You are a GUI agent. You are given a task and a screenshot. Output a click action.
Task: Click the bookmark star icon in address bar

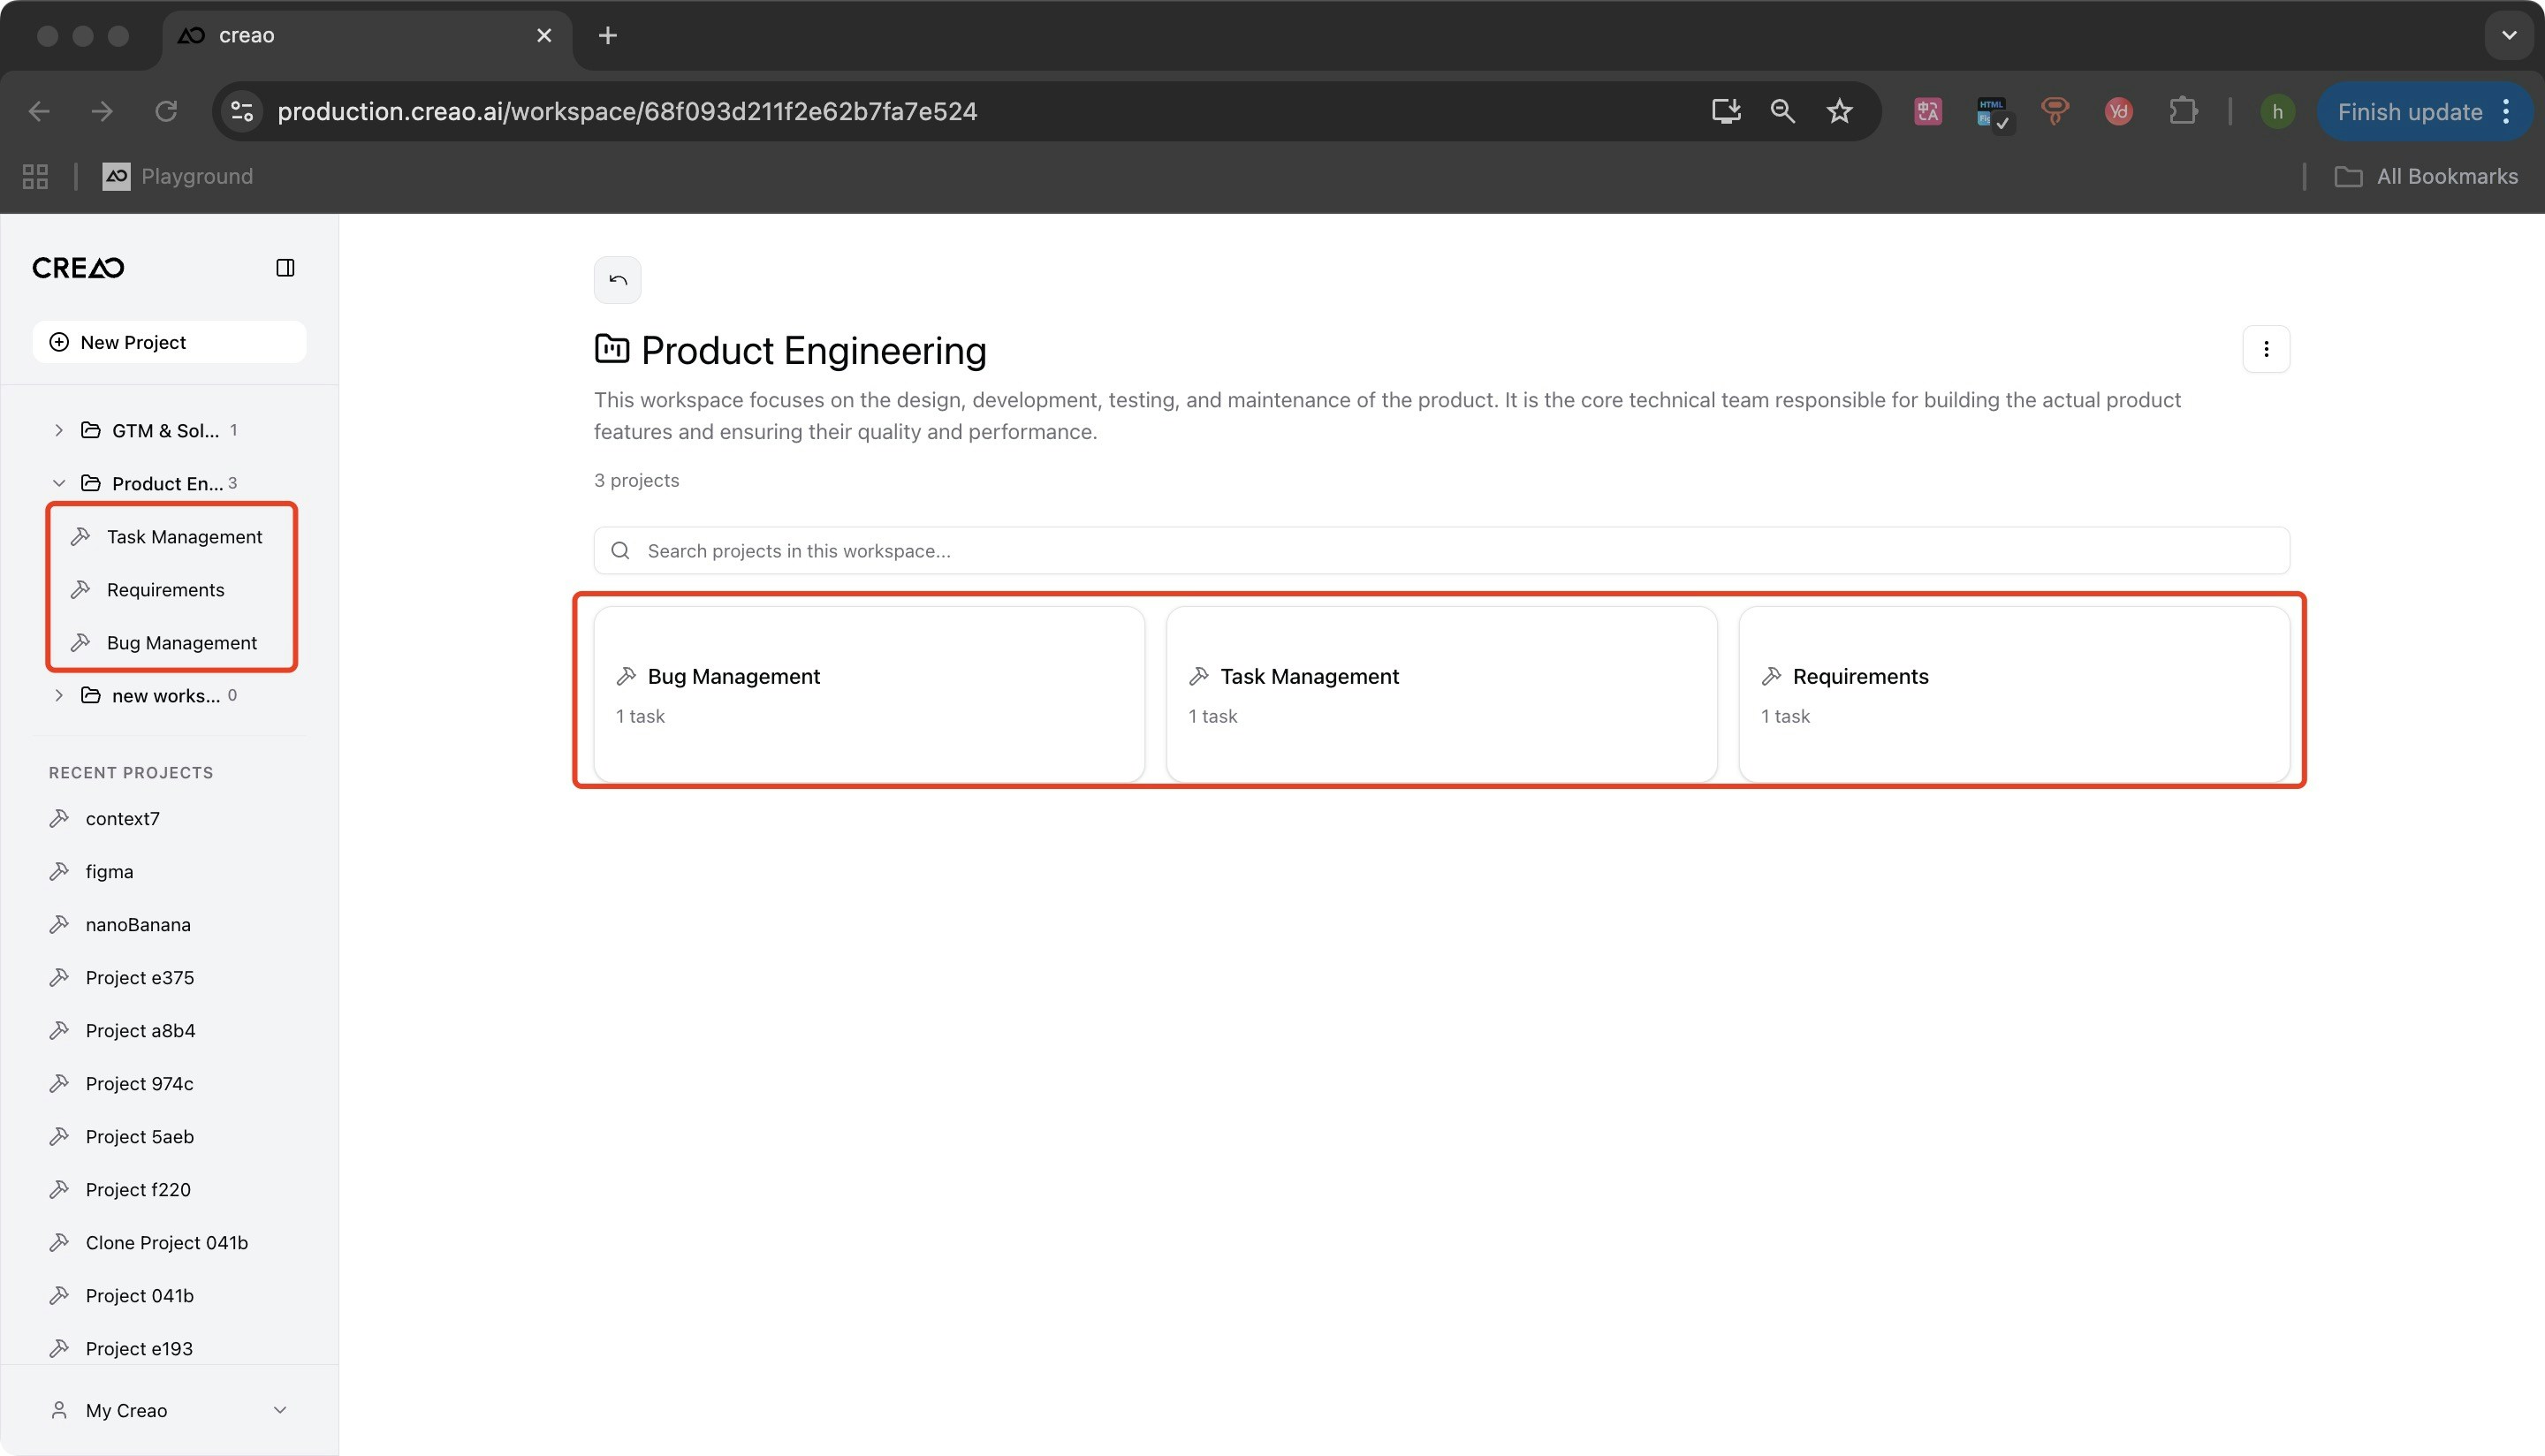(x=1839, y=111)
